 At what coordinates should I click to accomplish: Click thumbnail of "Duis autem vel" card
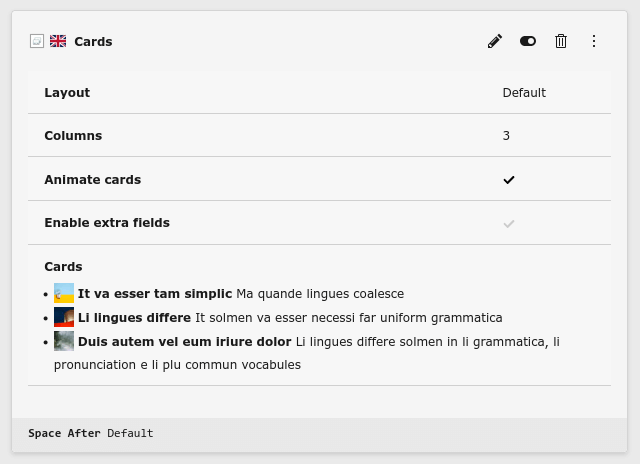coord(64,341)
